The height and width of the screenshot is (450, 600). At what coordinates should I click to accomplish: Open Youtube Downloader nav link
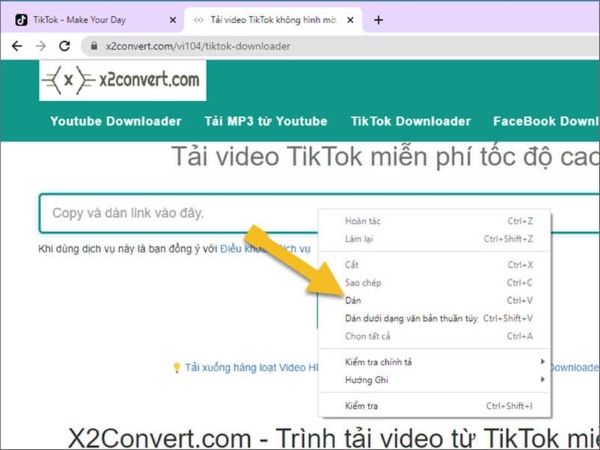click(116, 121)
